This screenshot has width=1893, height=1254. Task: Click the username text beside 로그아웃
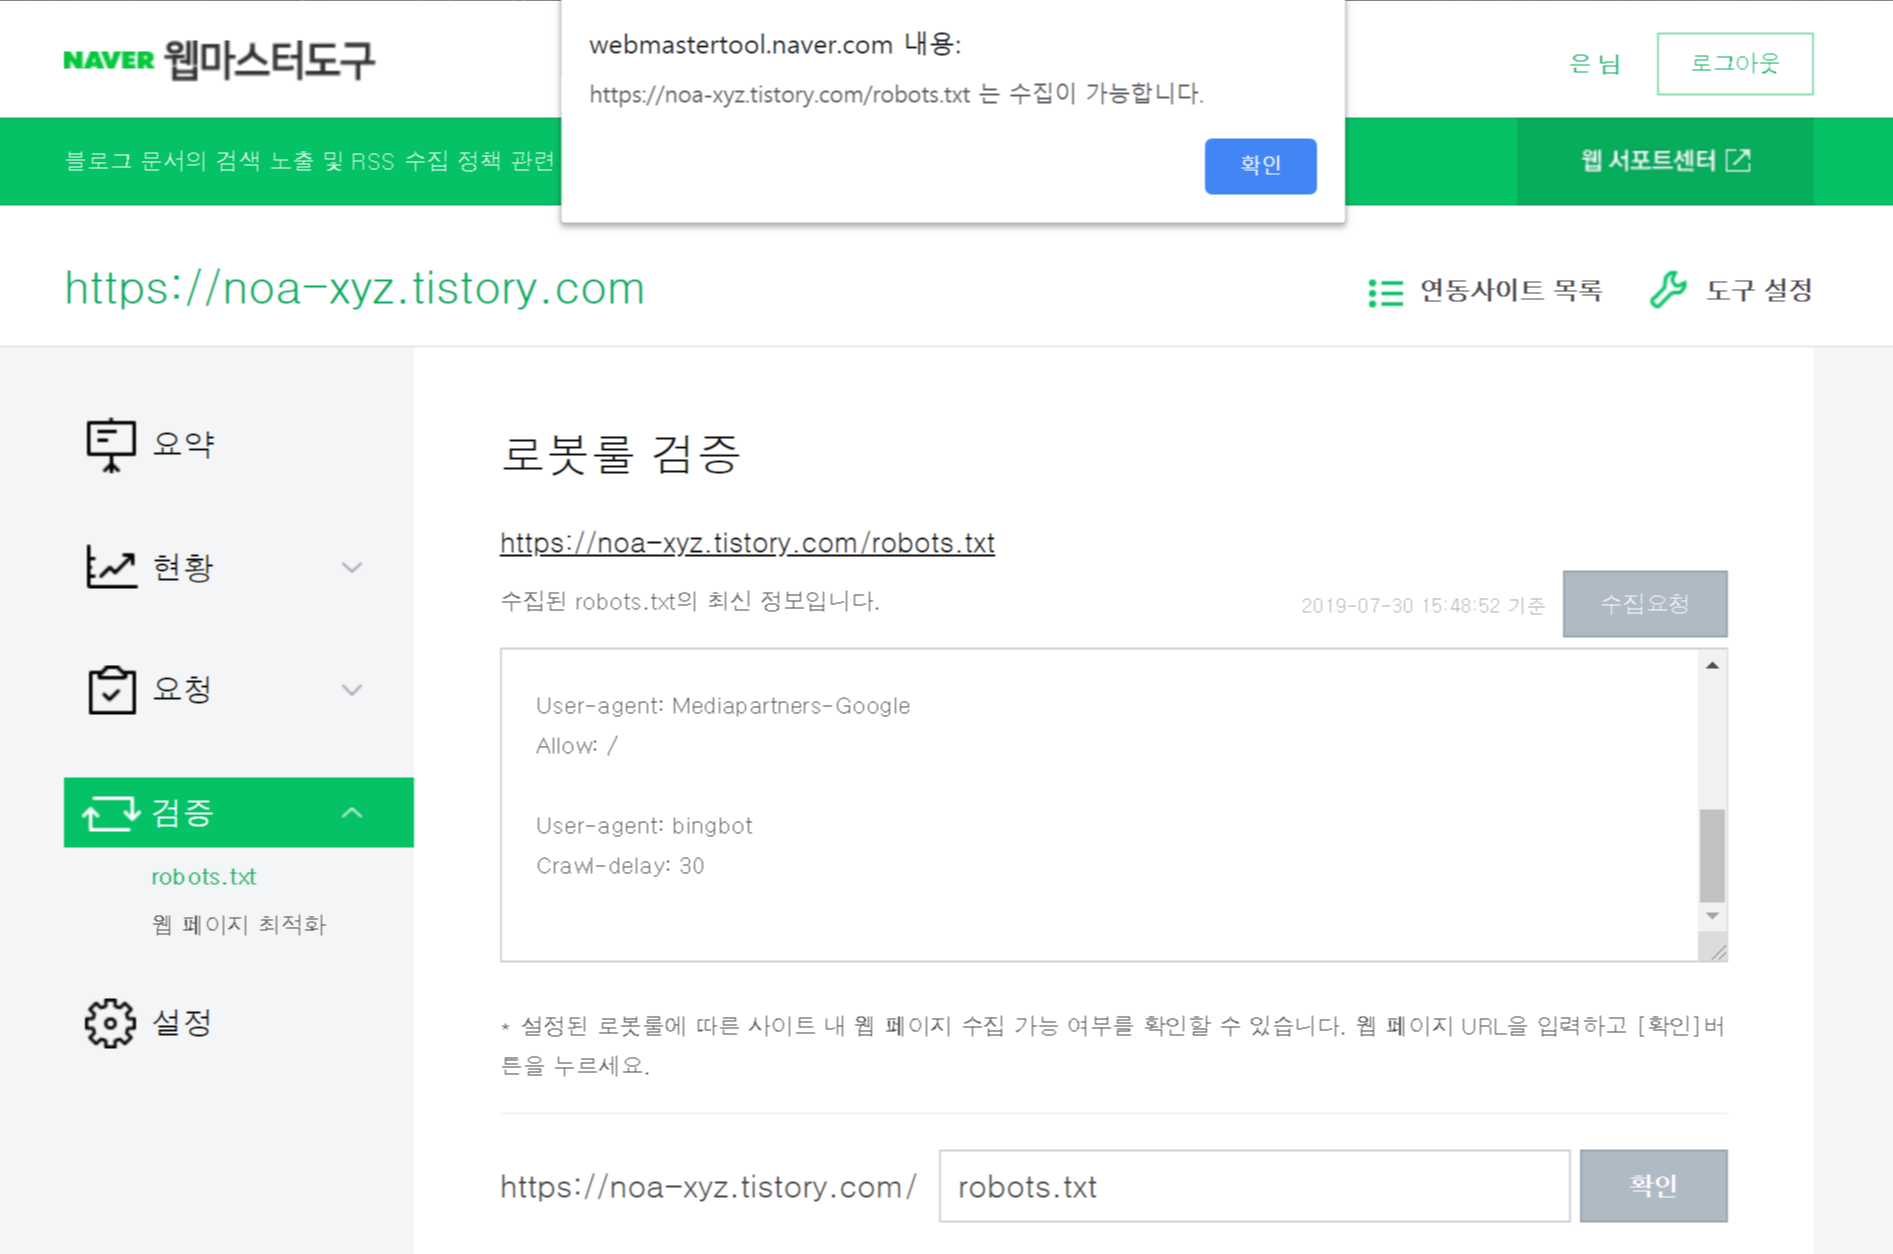(1594, 64)
